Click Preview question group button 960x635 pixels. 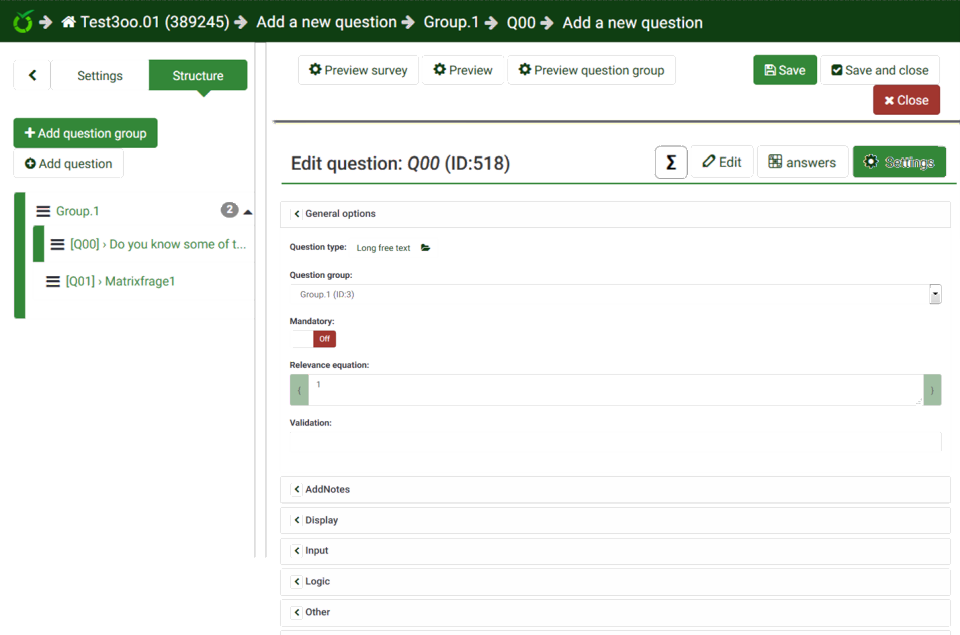[591, 70]
